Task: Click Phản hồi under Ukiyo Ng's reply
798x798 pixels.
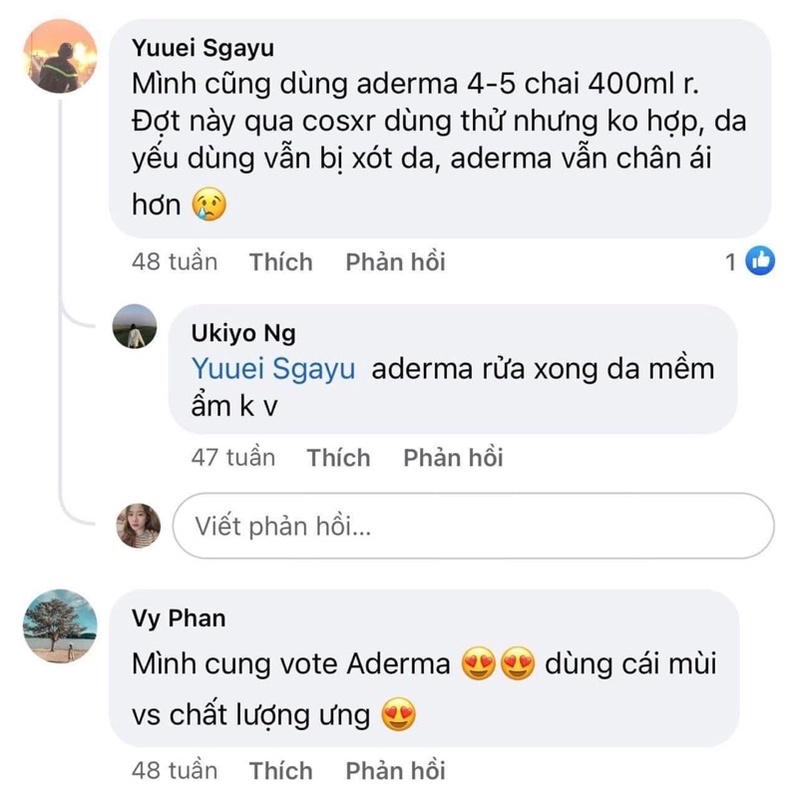Action: pos(453,458)
